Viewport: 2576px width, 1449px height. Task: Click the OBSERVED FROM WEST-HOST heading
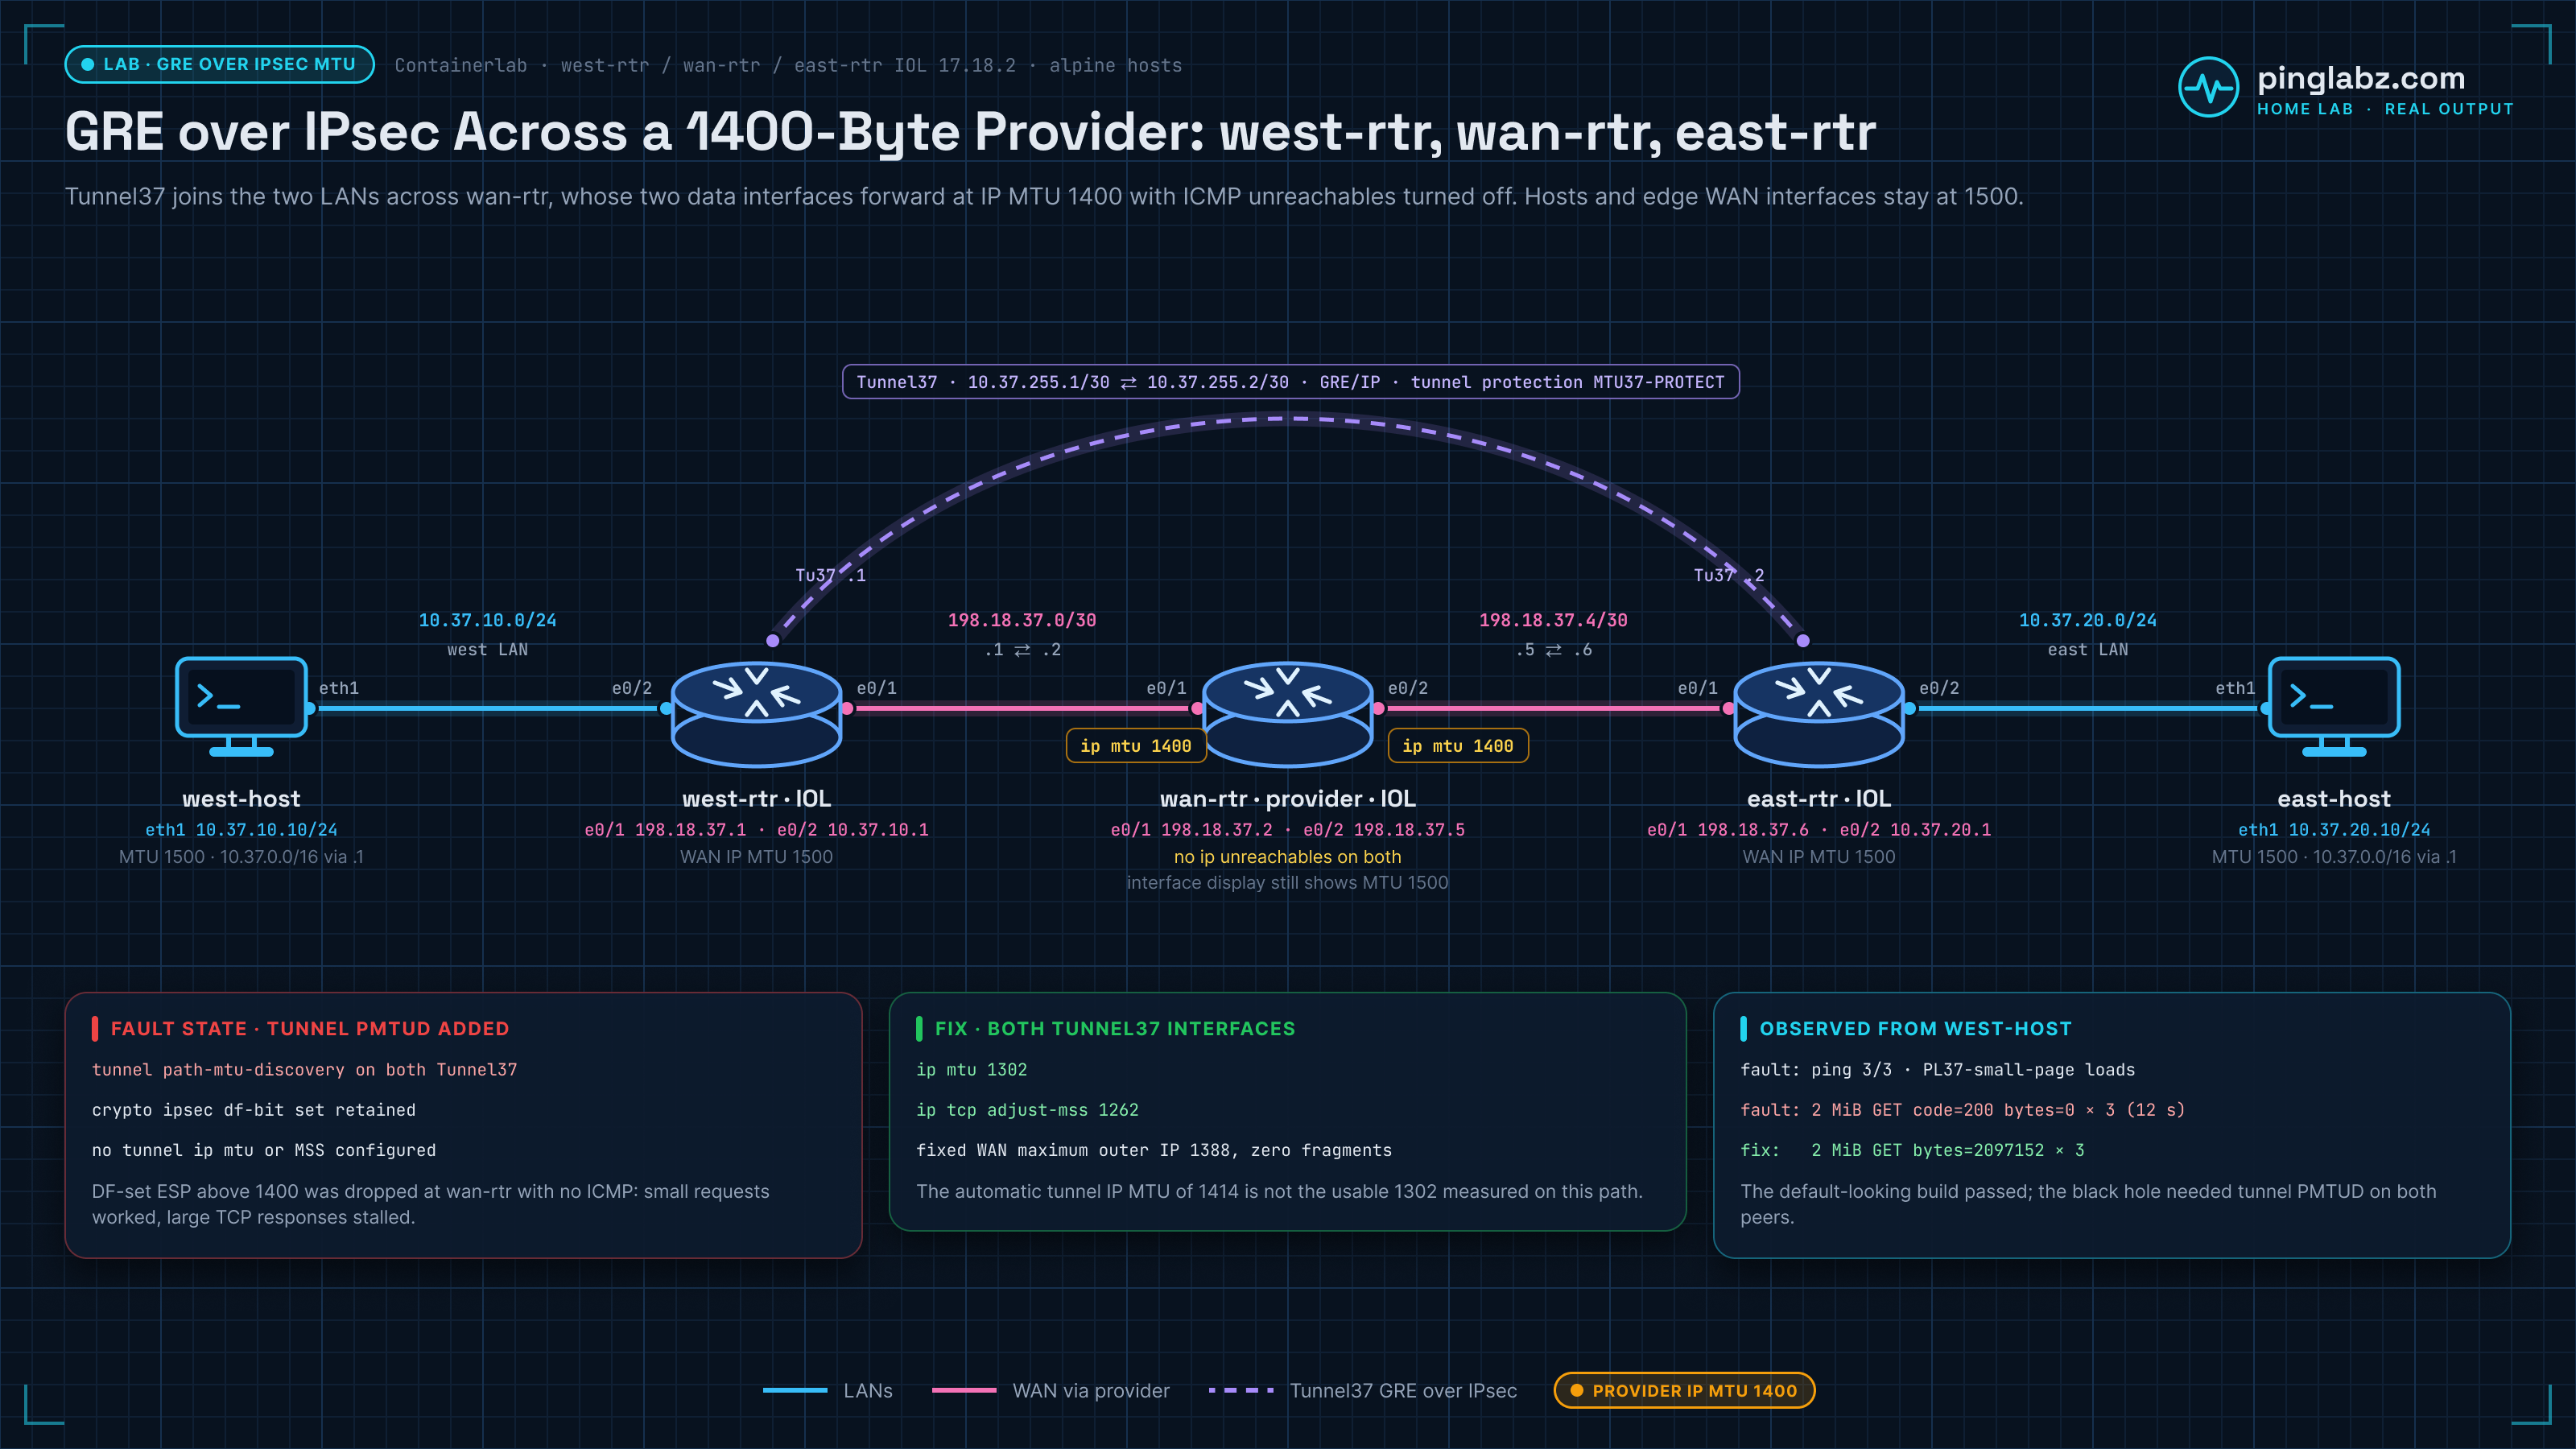[x=1916, y=1028]
